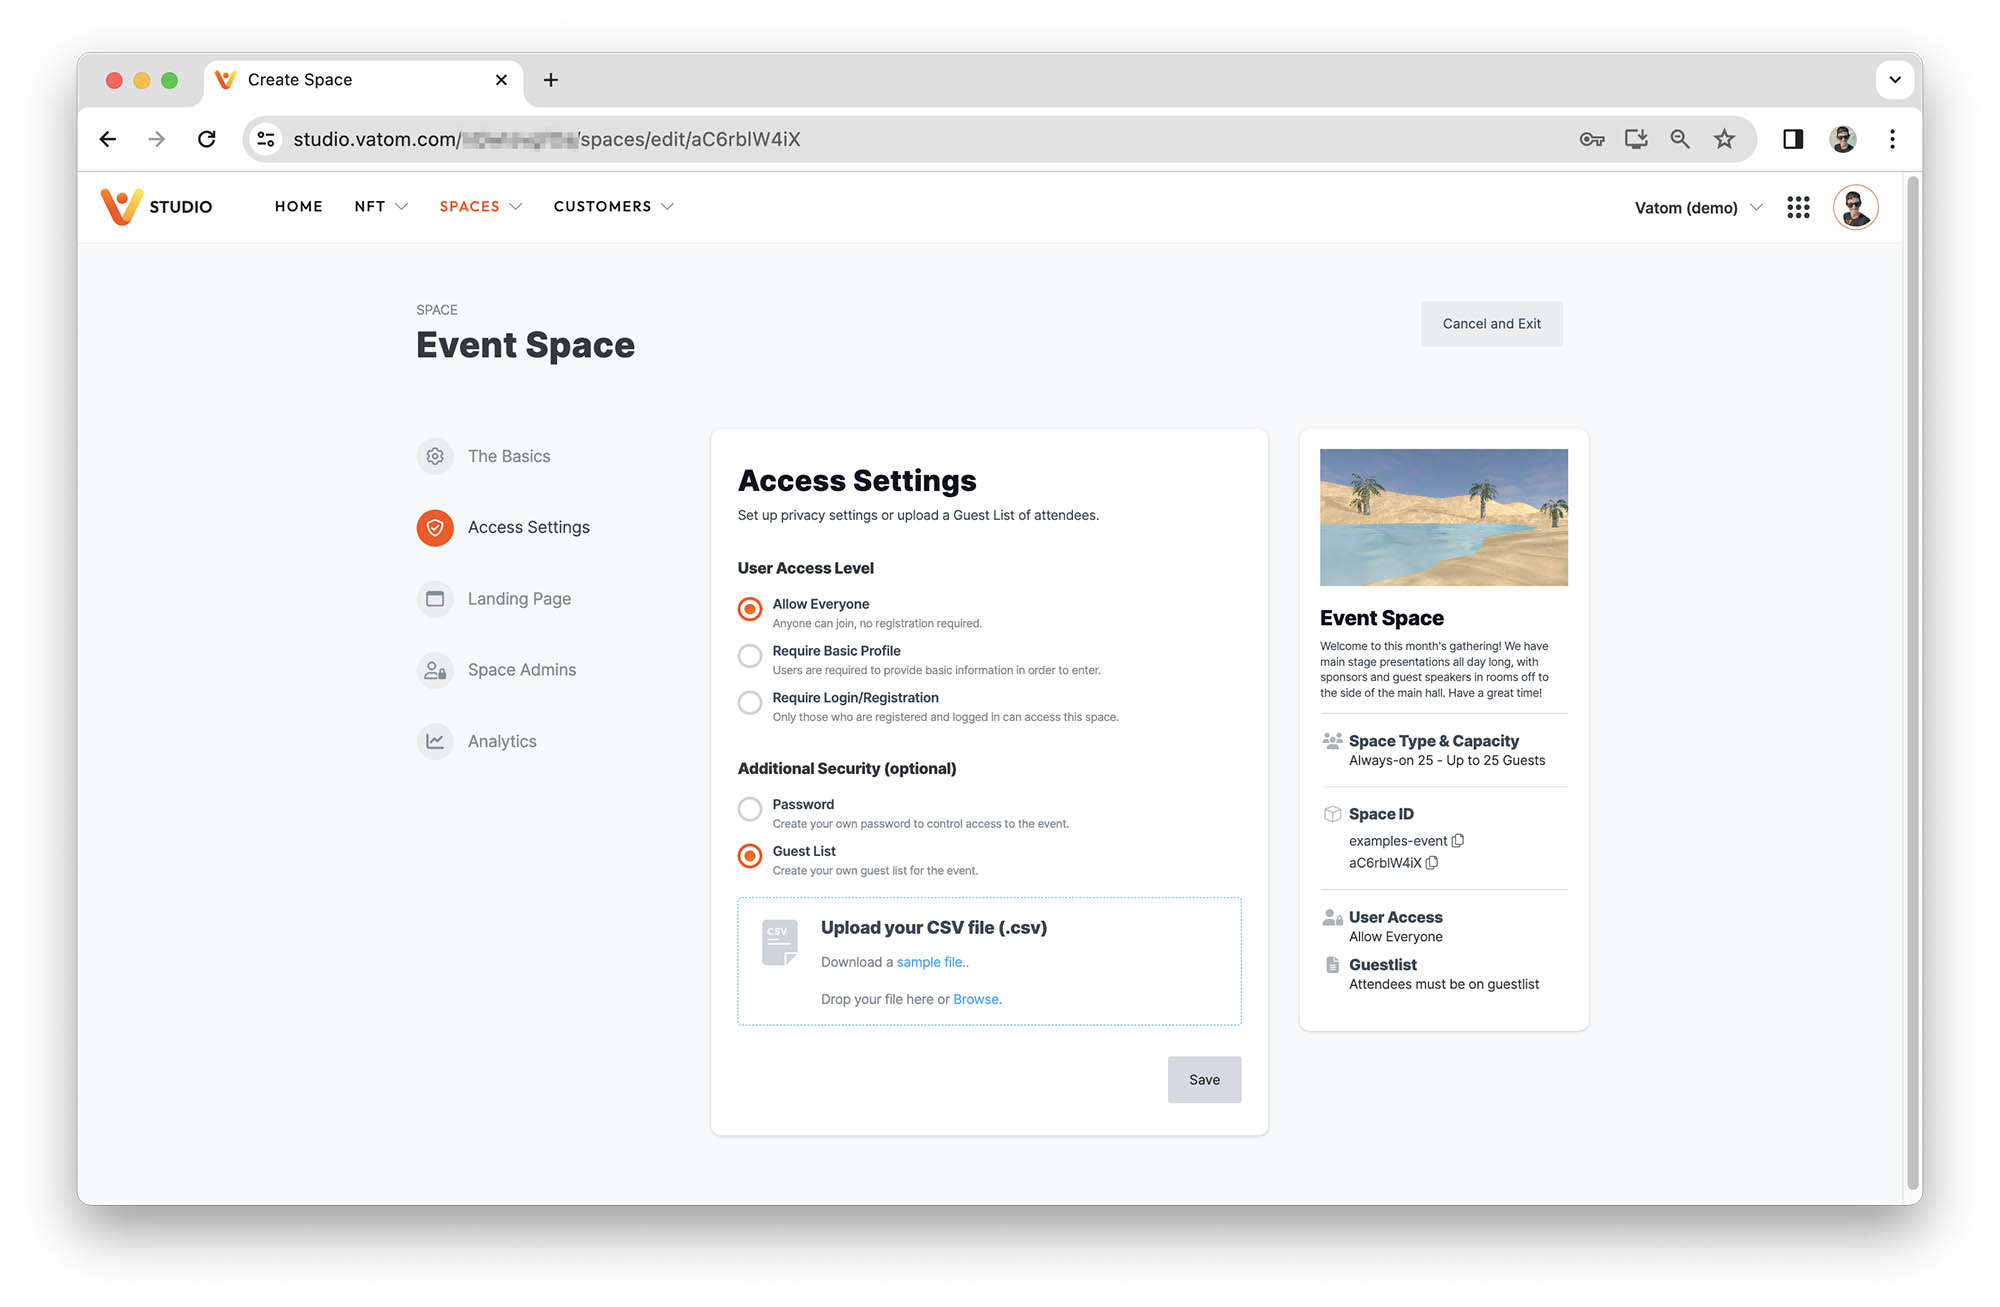Click the install app icon
Viewport: 2000px width, 1307px height.
point(1636,139)
